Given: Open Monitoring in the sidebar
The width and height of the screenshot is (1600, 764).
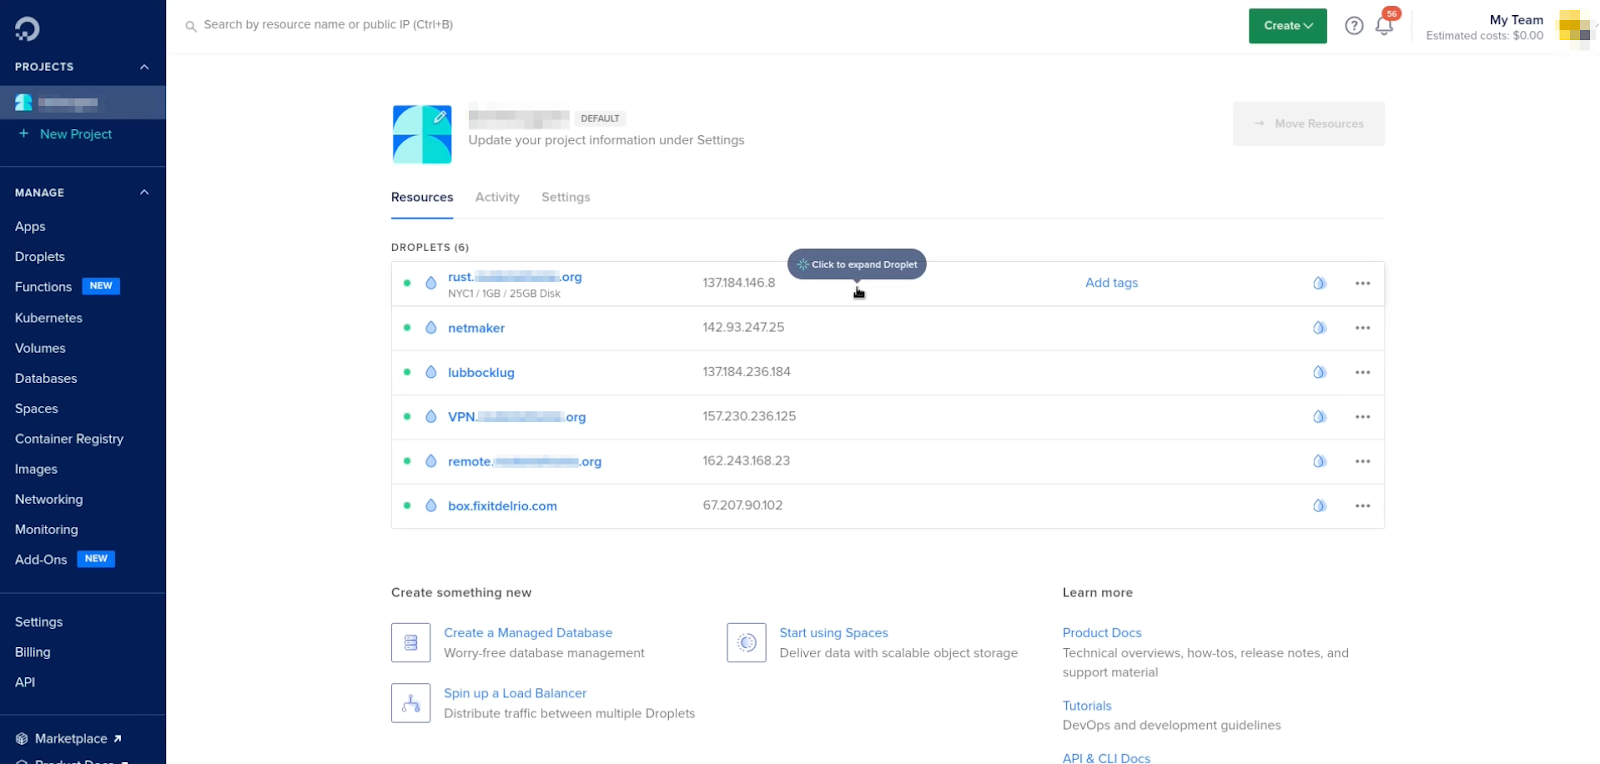Looking at the screenshot, I should [46, 530].
